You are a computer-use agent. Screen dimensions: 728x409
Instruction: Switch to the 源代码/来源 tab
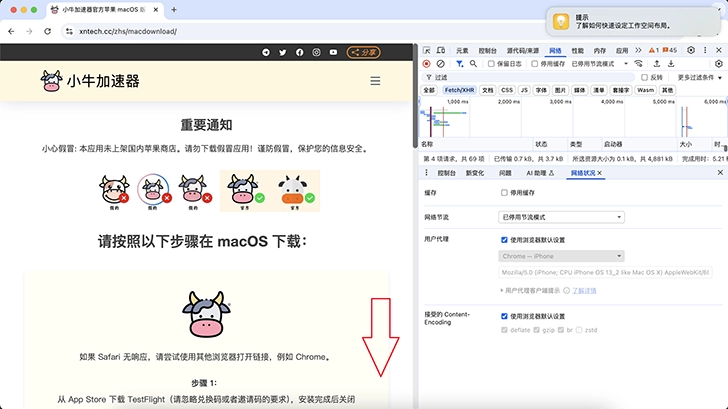[x=523, y=51]
